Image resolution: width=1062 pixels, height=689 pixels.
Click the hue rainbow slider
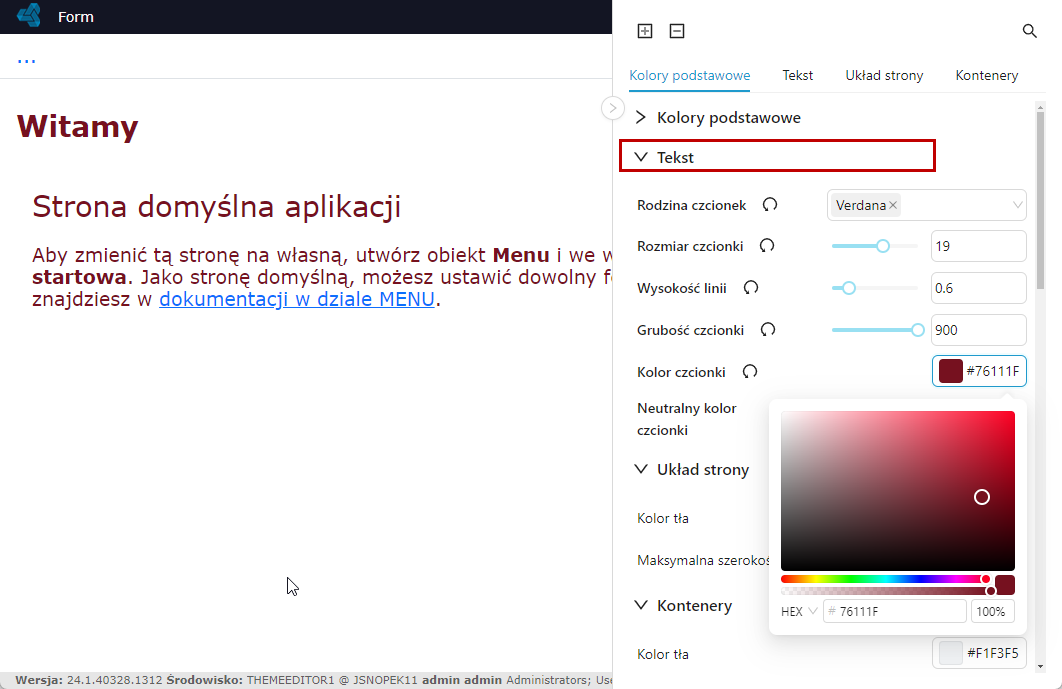886,579
